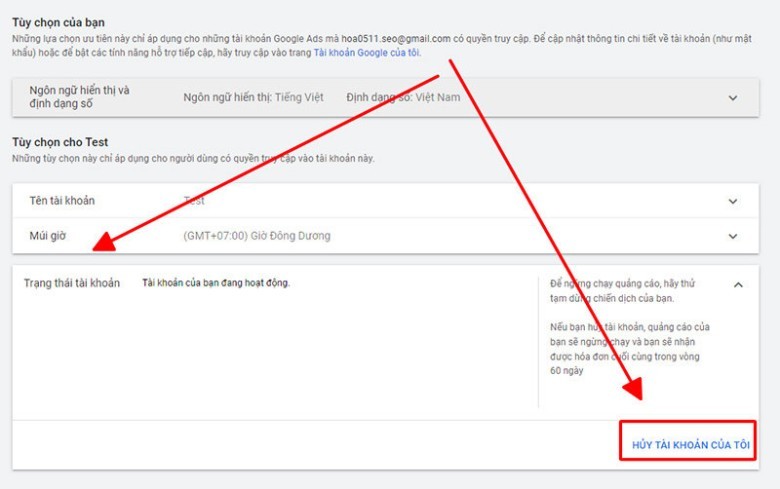780x489 pixels.
Task: Select the Múi giờ label
Action: tap(47, 236)
